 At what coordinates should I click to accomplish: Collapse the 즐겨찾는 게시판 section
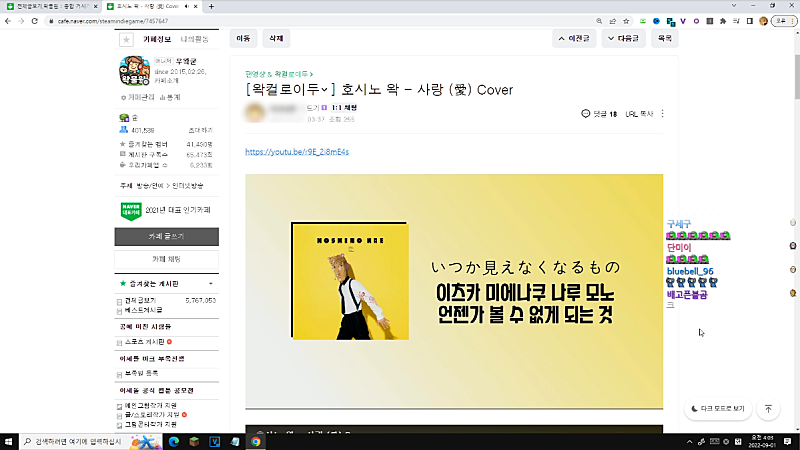[211, 284]
